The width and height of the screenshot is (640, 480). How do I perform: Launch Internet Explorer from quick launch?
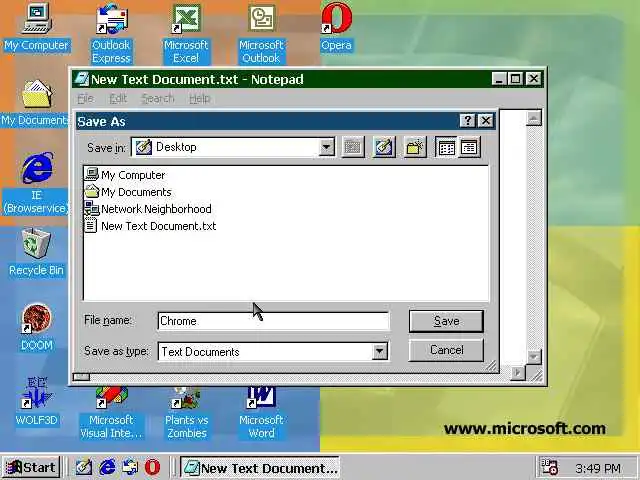(107, 467)
